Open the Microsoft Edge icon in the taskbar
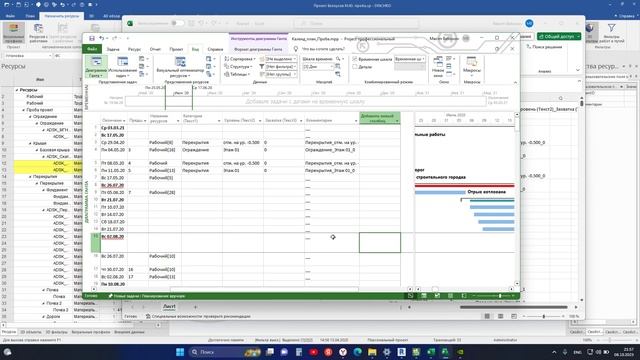Viewport: 640px width, 360px height. point(358,352)
